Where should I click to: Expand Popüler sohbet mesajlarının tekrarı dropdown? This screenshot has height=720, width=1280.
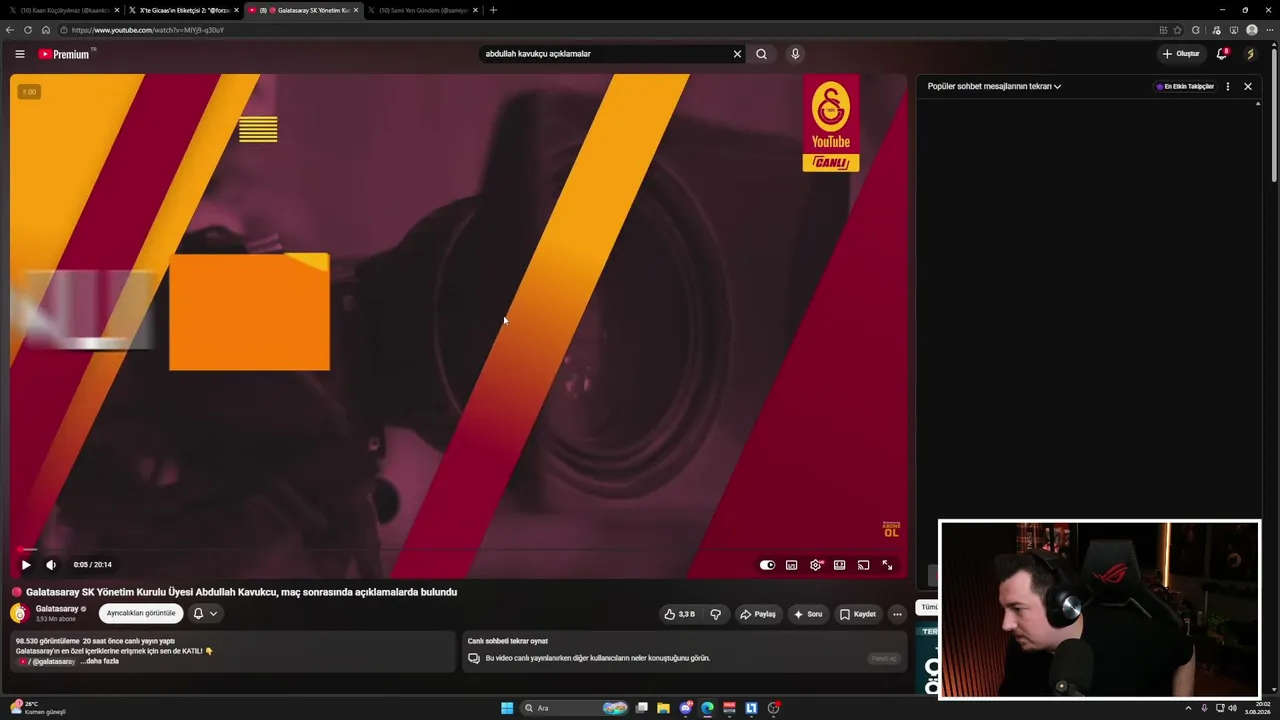994,86
